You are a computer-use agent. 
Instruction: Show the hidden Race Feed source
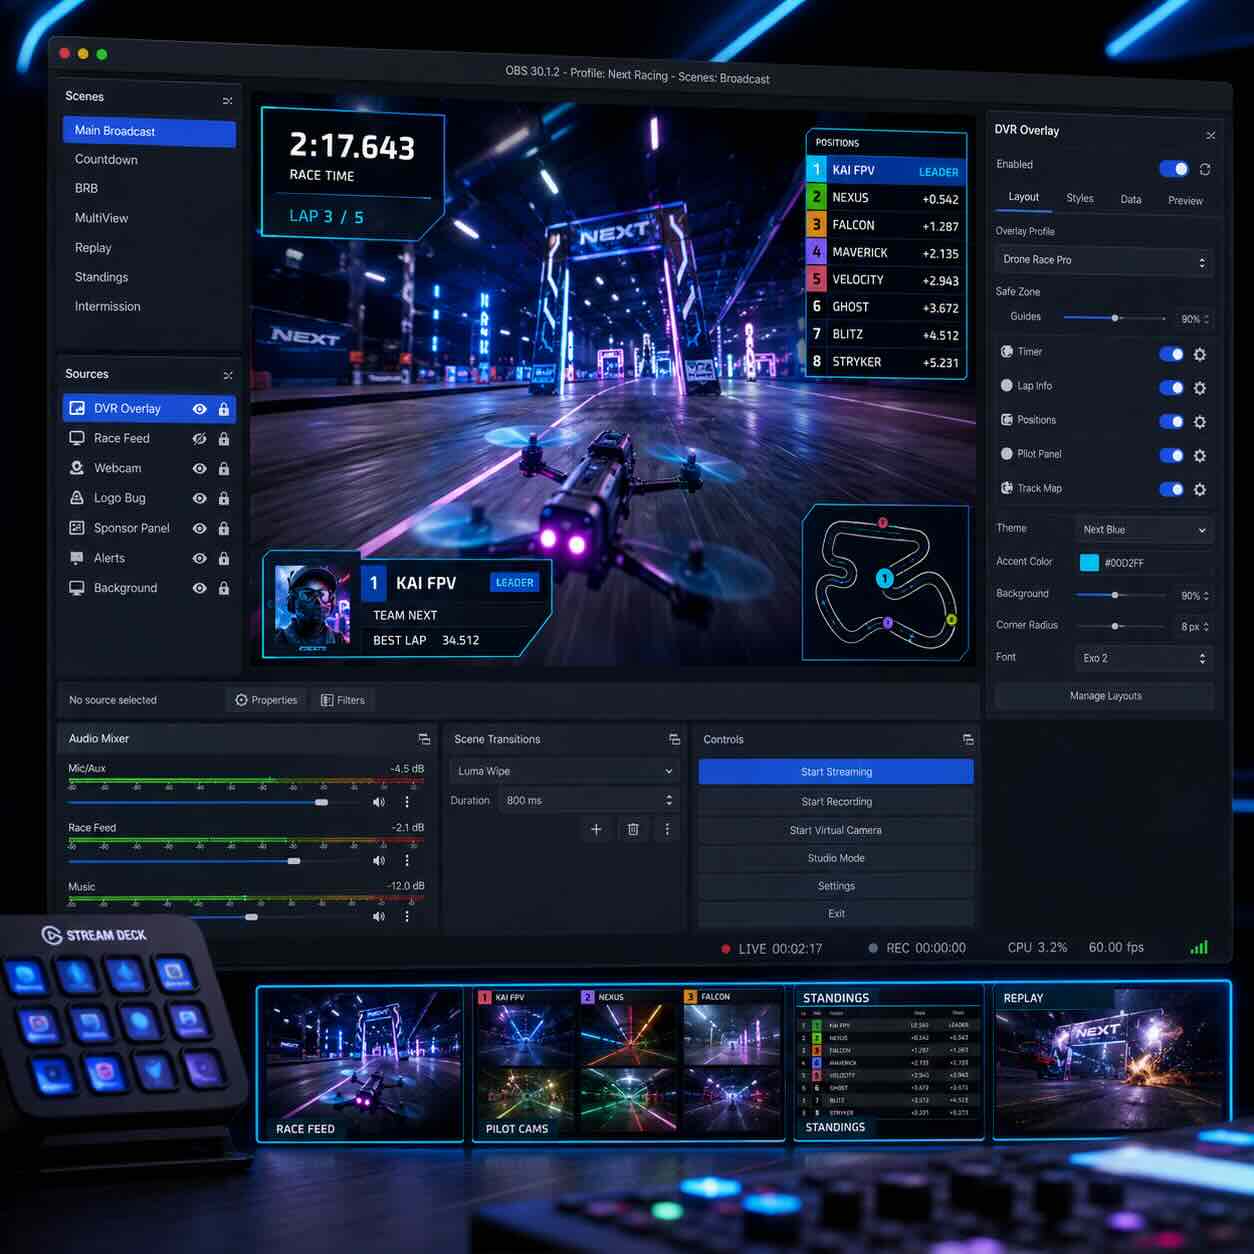[200, 439]
